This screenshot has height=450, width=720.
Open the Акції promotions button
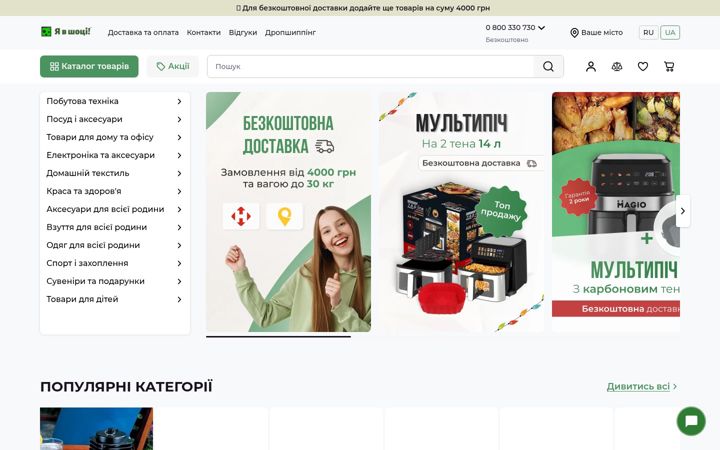tap(173, 66)
